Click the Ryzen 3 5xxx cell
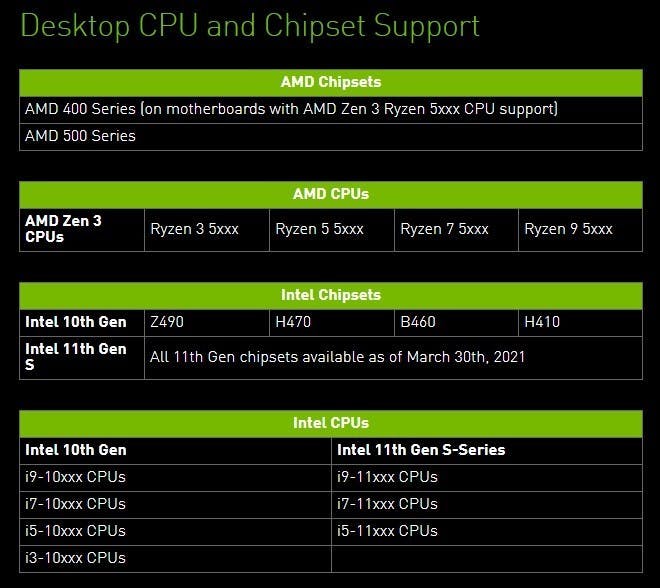This screenshot has height=588, width=660. coord(207,230)
